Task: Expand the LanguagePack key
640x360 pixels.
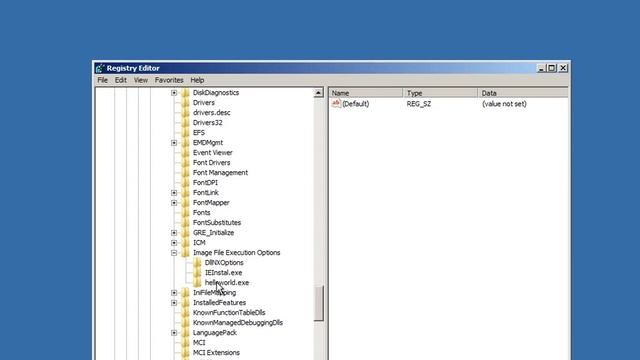Action: [x=174, y=333]
